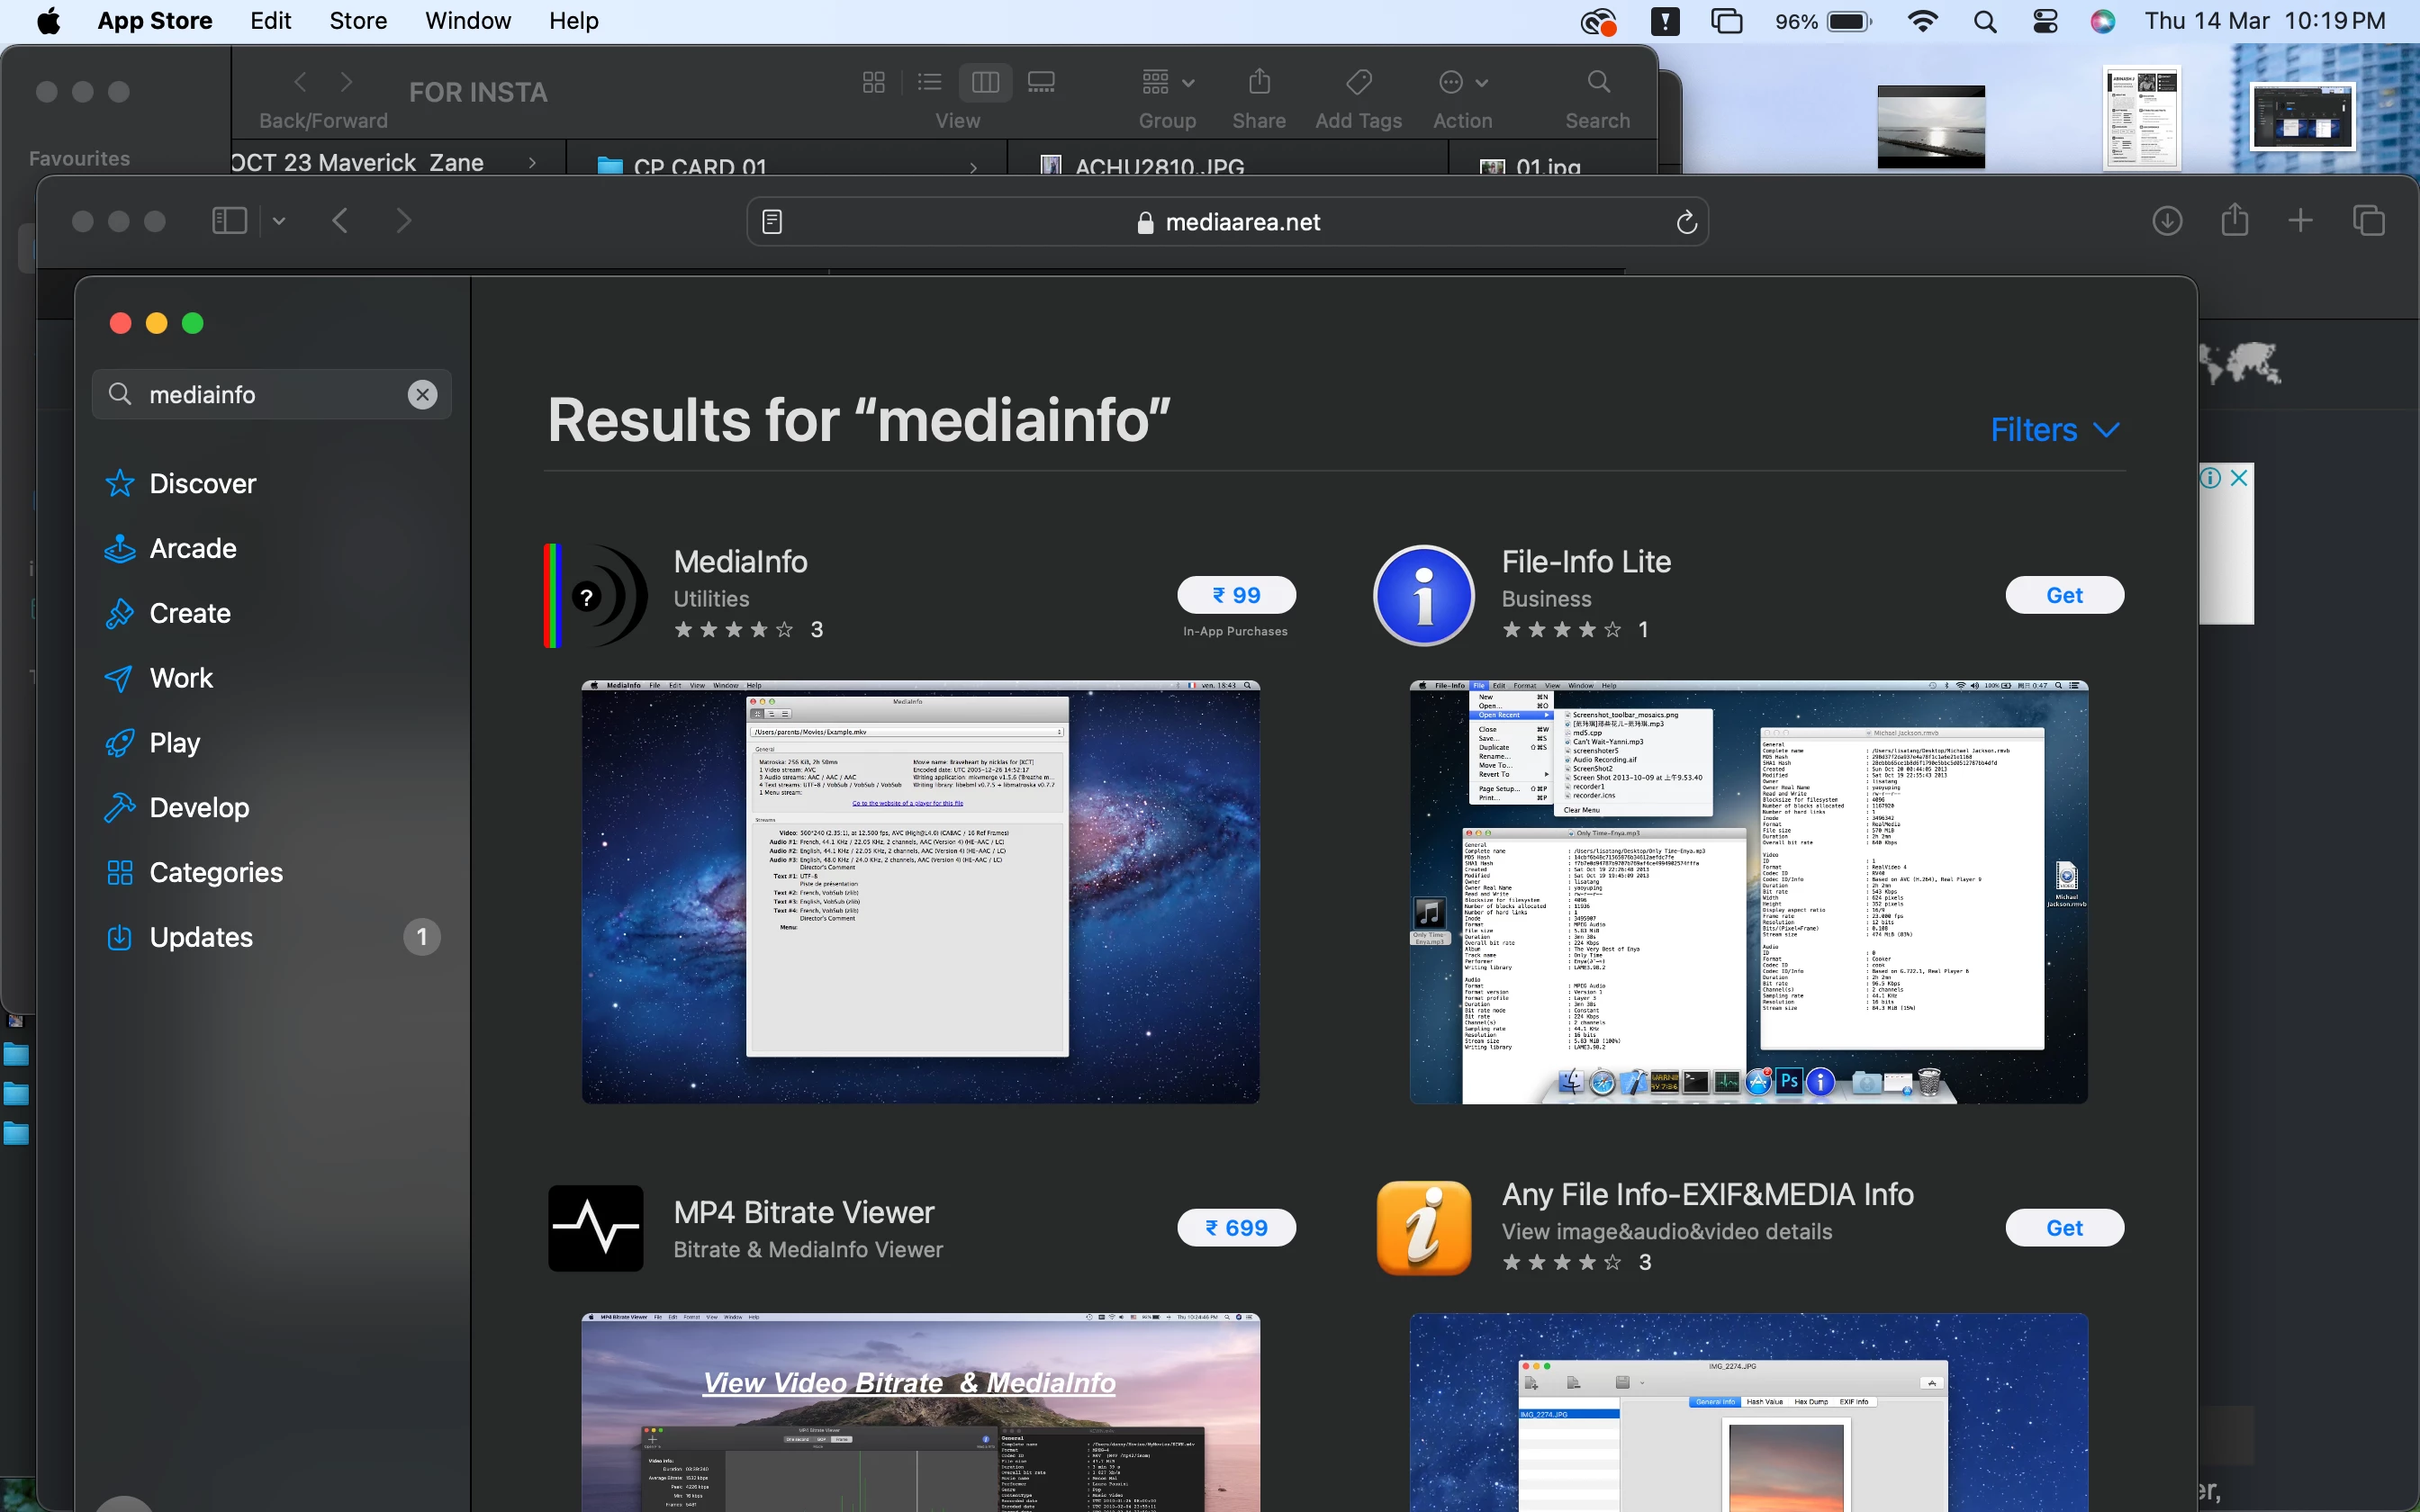Viewport: 2420px width, 1512px height.
Task: Open the Any File Info title link
Action: click(1707, 1195)
